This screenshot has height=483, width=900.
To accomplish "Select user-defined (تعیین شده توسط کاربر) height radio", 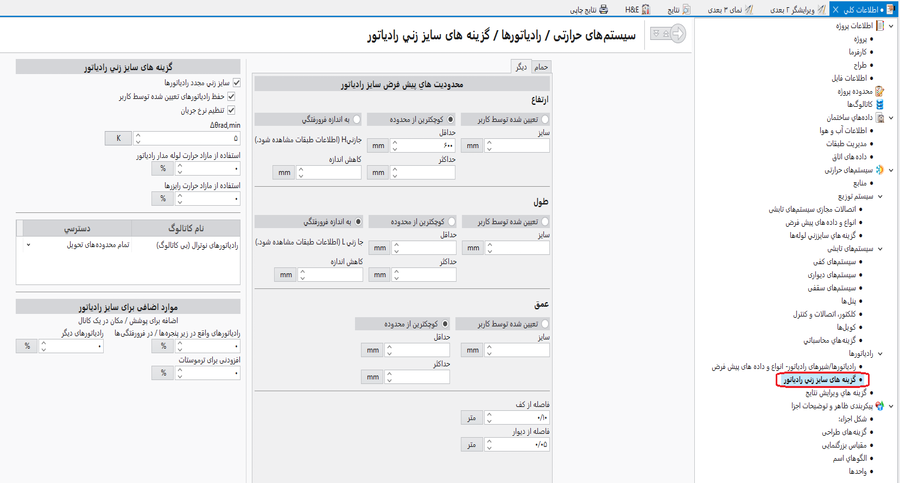I will (545, 120).
